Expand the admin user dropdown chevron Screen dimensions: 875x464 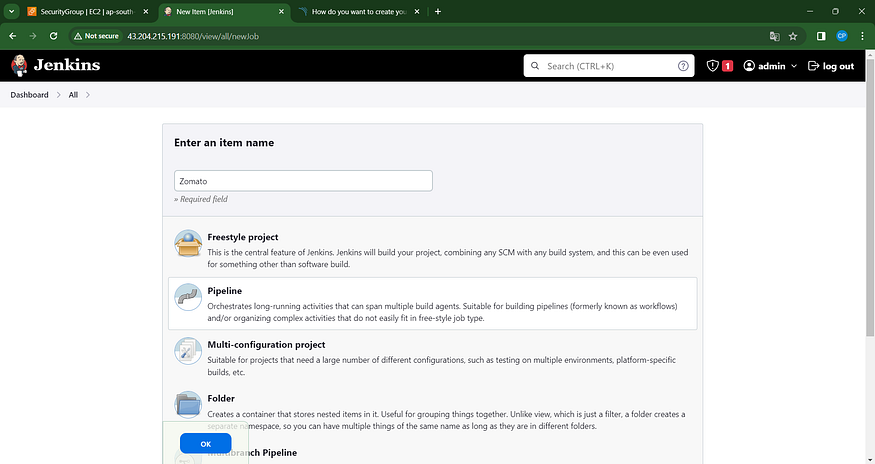pos(794,66)
